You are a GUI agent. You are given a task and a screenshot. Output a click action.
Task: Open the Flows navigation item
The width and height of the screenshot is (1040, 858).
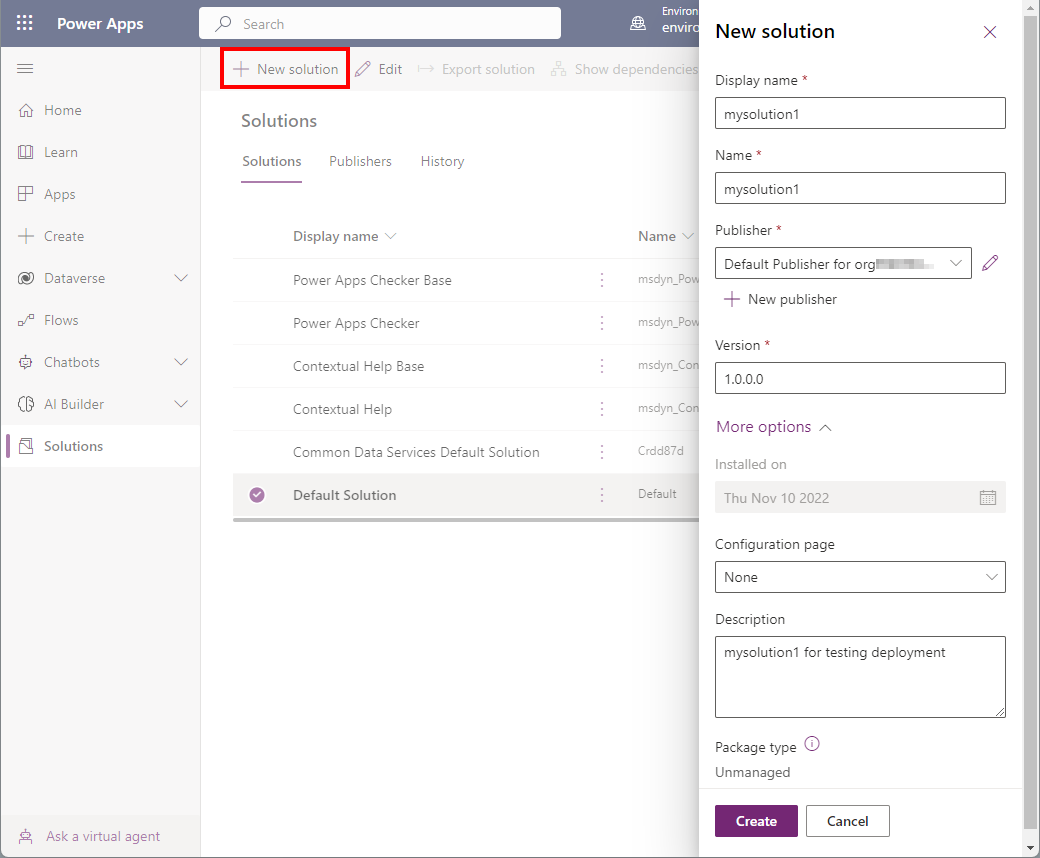pyautogui.click(x=61, y=320)
